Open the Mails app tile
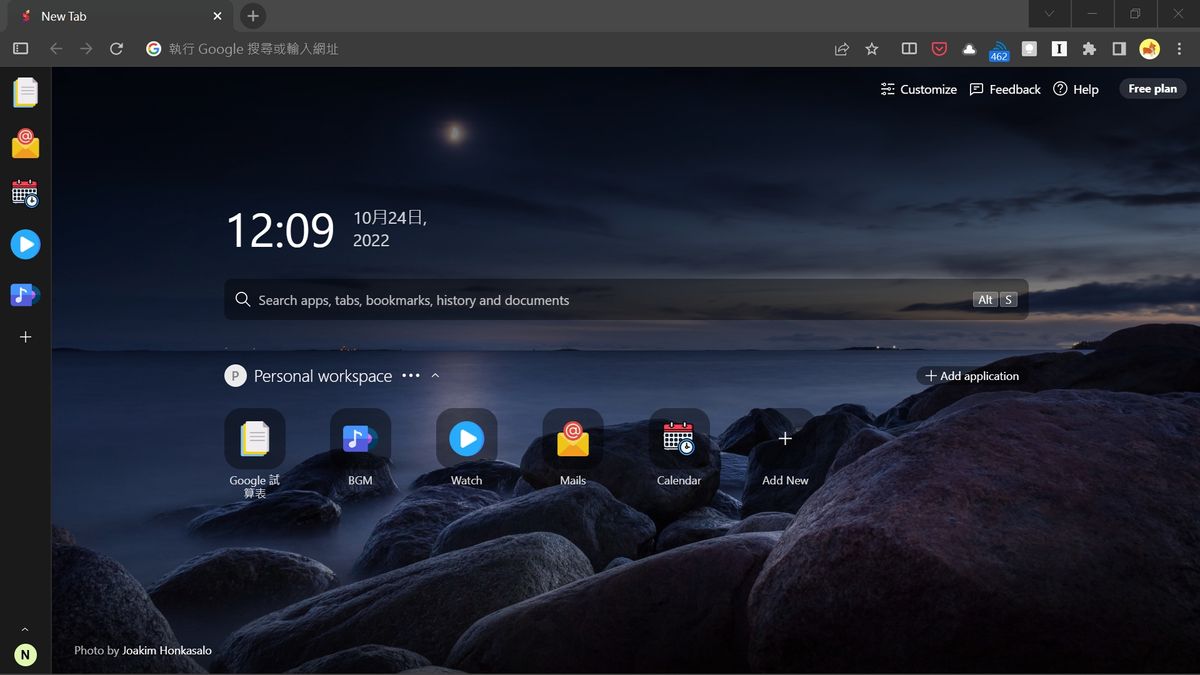The height and width of the screenshot is (675, 1200). click(x=572, y=438)
